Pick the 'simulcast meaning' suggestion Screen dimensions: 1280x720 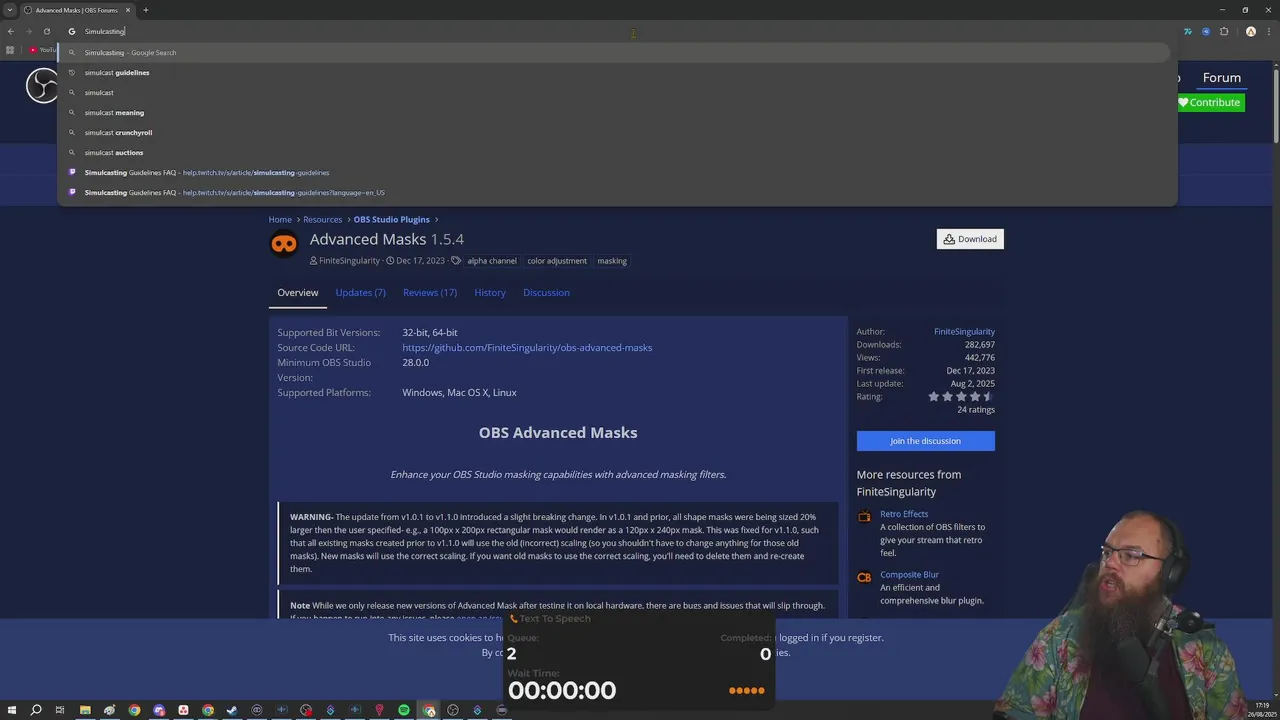(616, 112)
